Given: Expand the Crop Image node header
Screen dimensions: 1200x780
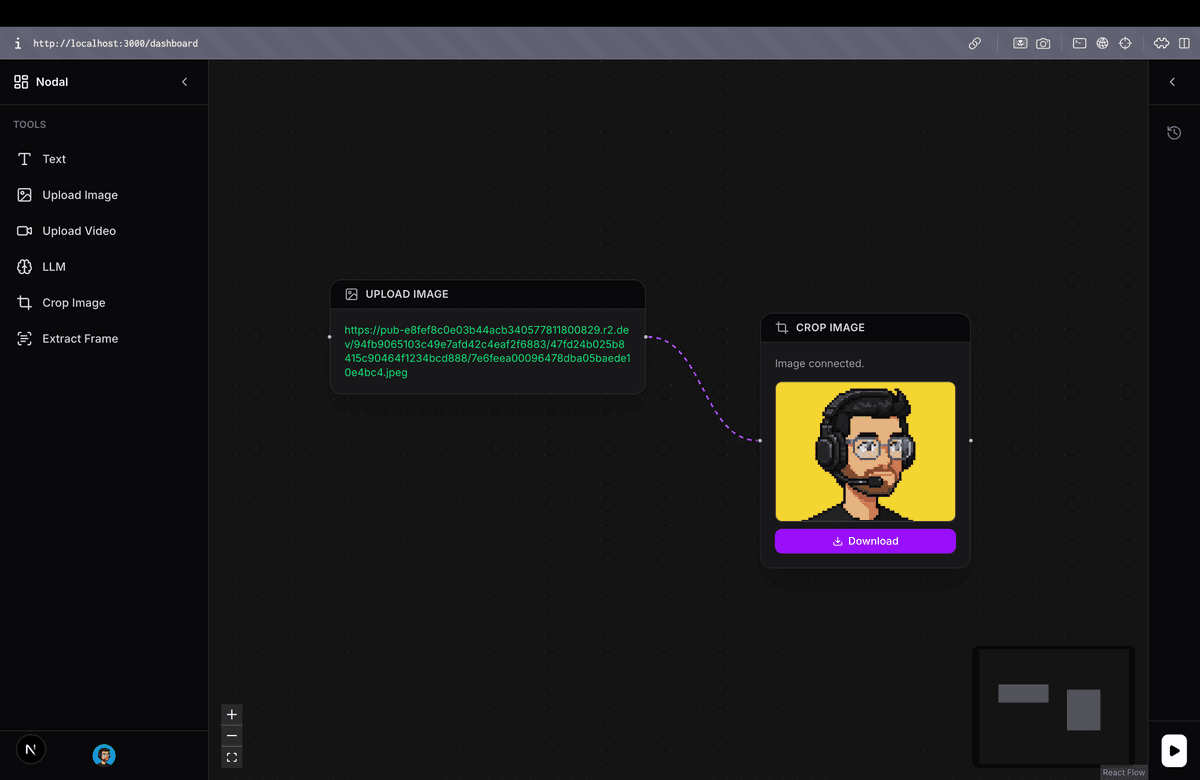Looking at the screenshot, I should (865, 327).
